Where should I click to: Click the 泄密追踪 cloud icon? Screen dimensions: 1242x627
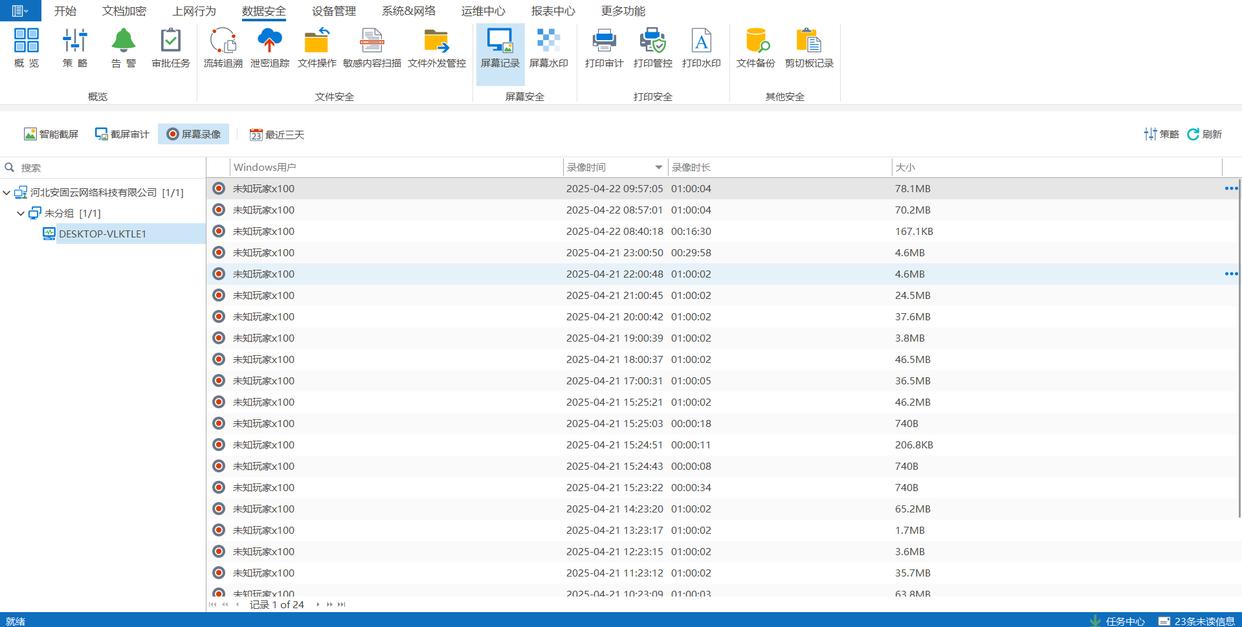pyautogui.click(x=269, y=47)
